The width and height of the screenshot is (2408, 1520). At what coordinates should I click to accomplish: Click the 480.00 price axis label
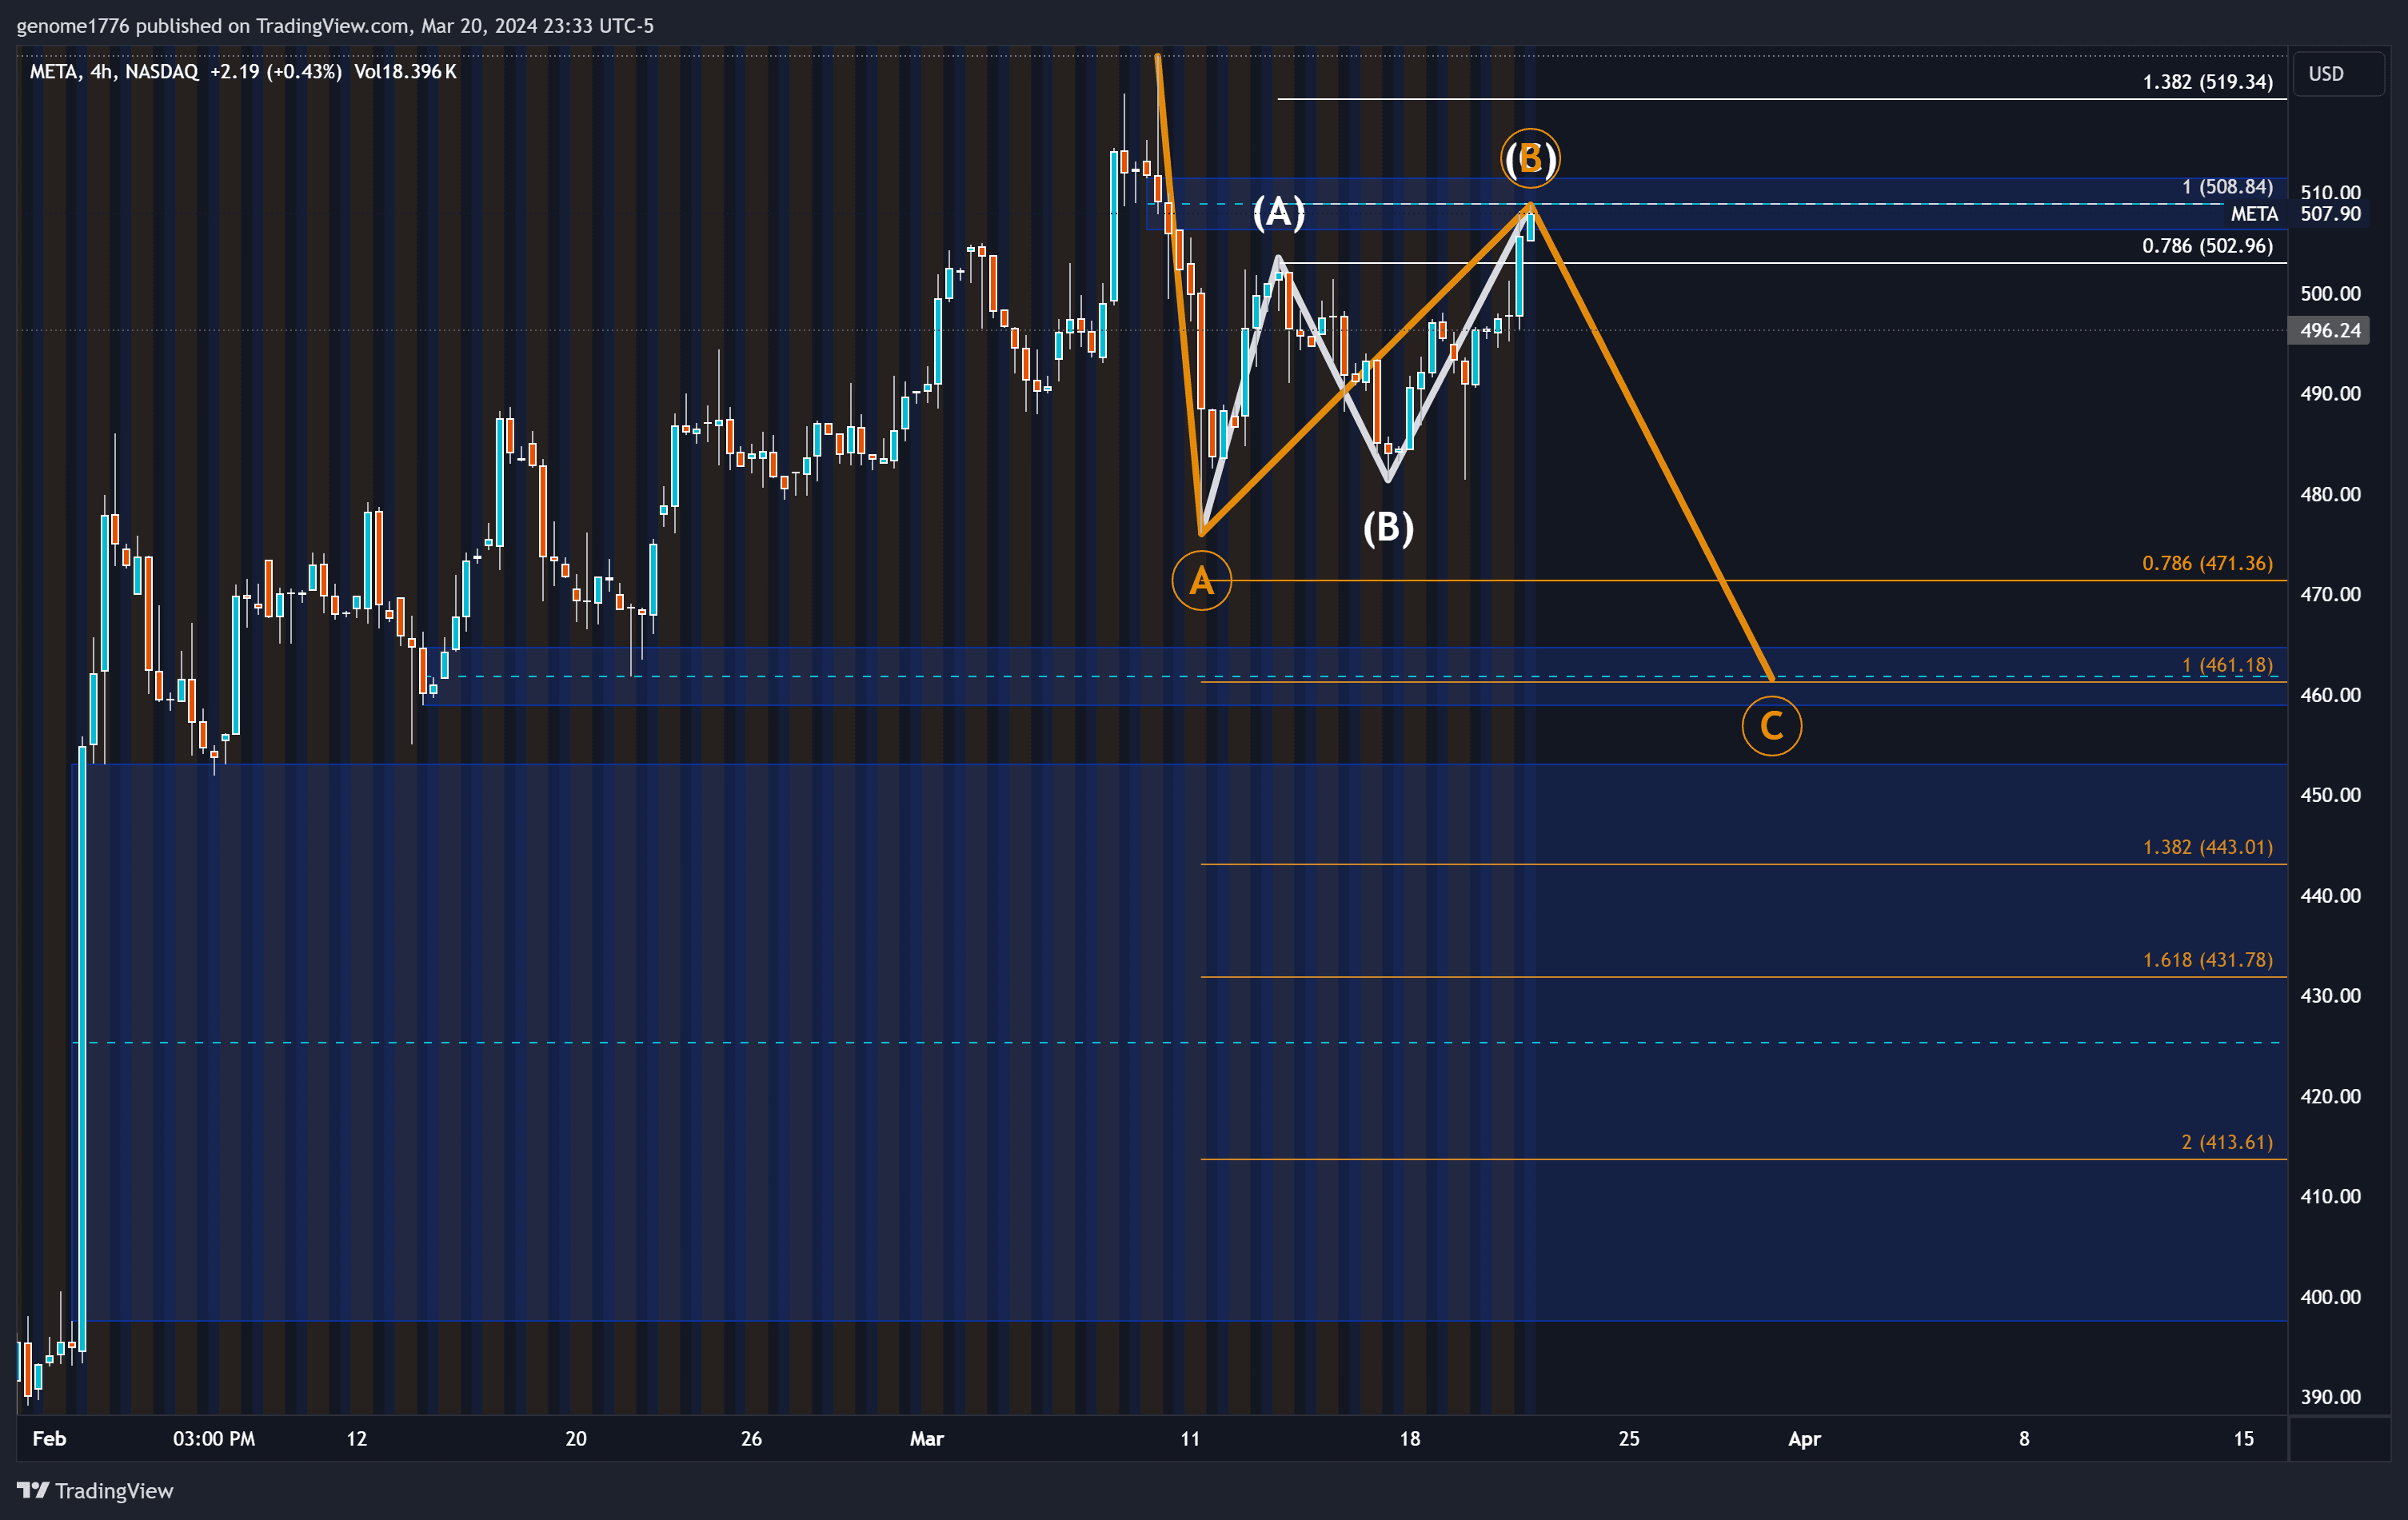point(2330,494)
